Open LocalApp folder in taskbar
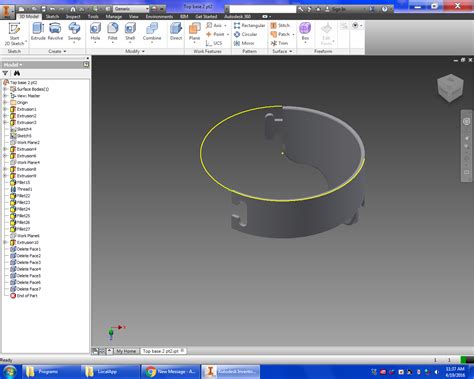Screen dimensions: 474x379 [107, 371]
